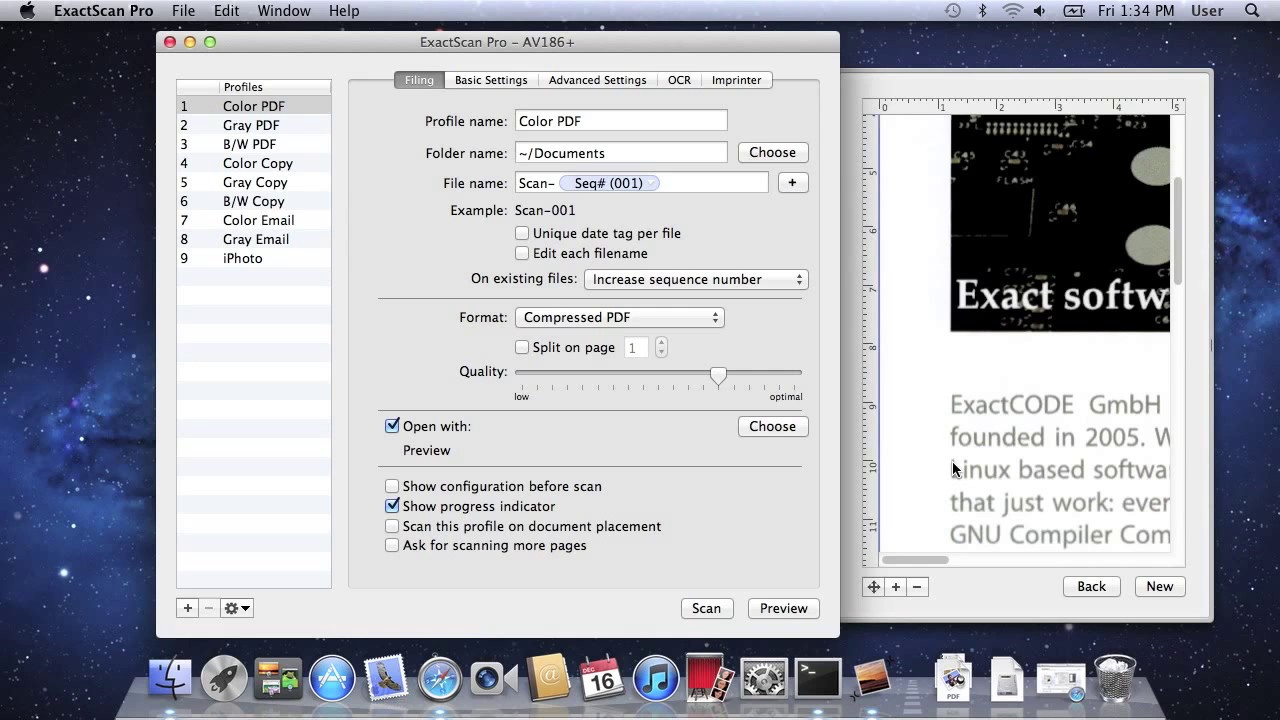Open the OCR tab

(679, 80)
